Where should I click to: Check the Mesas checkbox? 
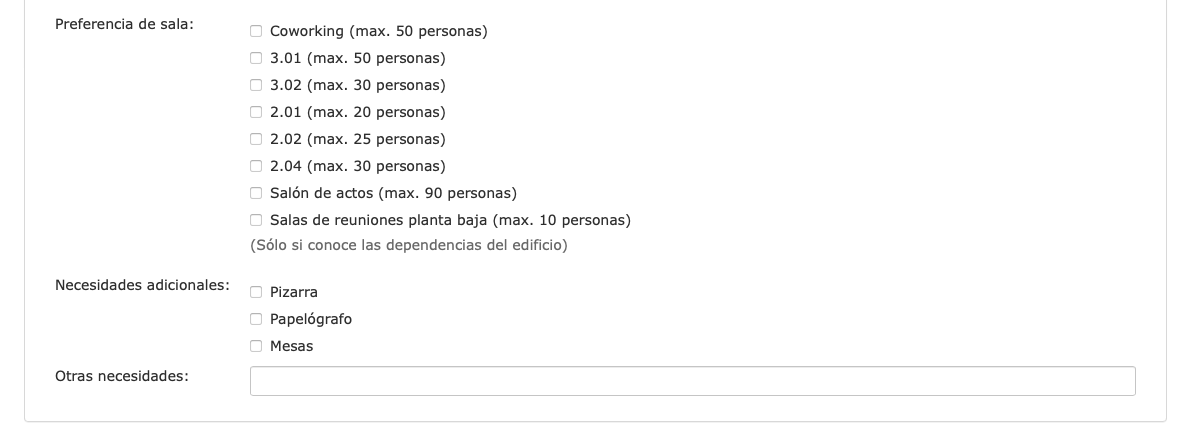pos(256,346)
